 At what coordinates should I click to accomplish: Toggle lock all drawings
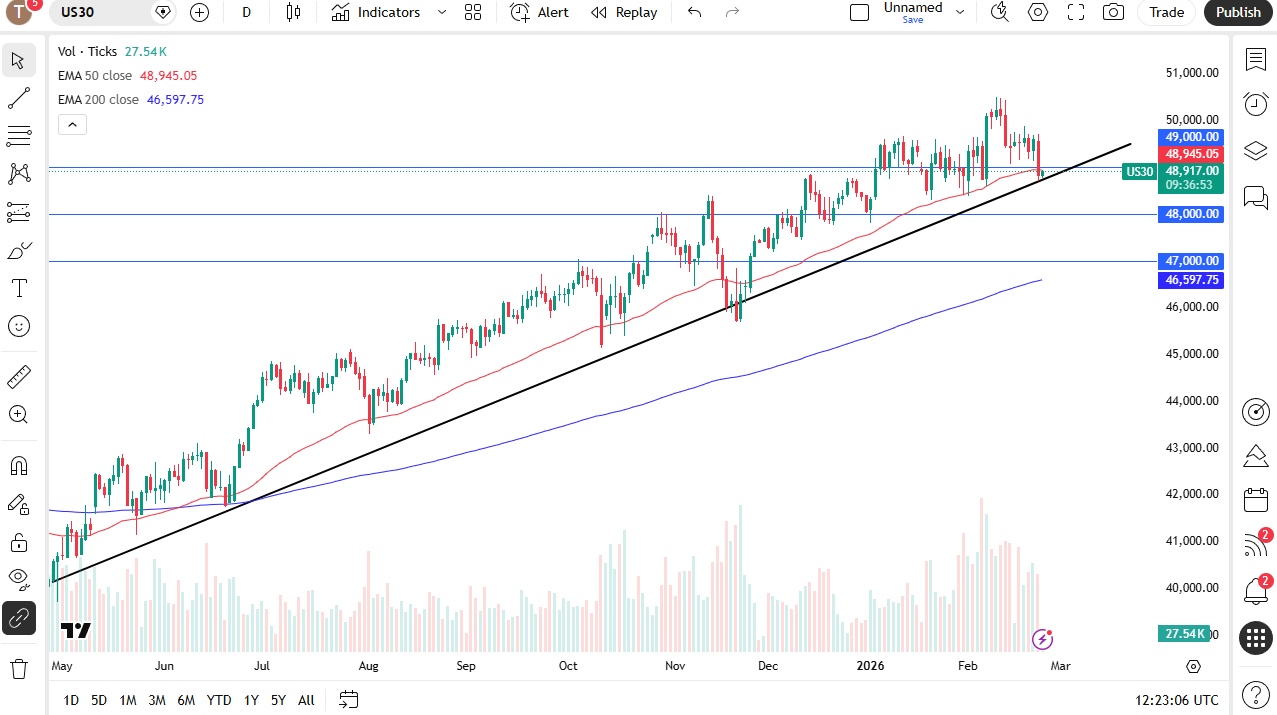point(18,542)
